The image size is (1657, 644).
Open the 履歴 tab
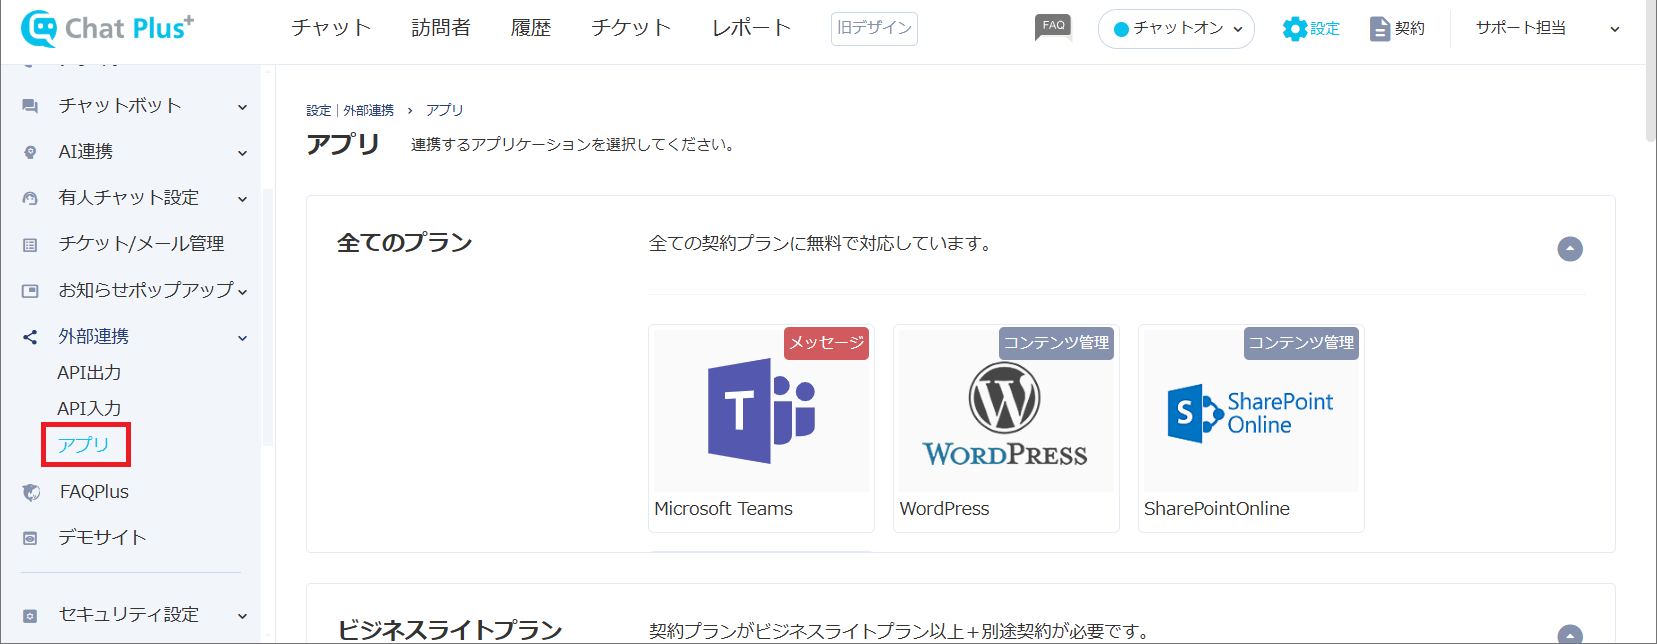point(531,28)
